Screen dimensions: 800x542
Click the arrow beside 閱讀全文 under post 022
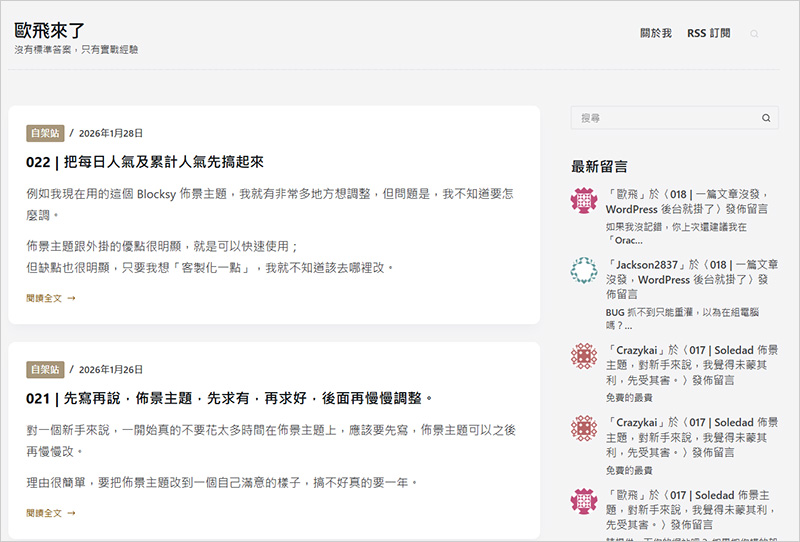[71, 298]
